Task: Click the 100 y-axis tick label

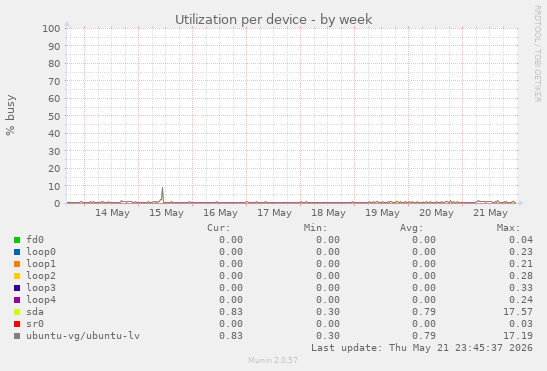Action: (51, 28)
